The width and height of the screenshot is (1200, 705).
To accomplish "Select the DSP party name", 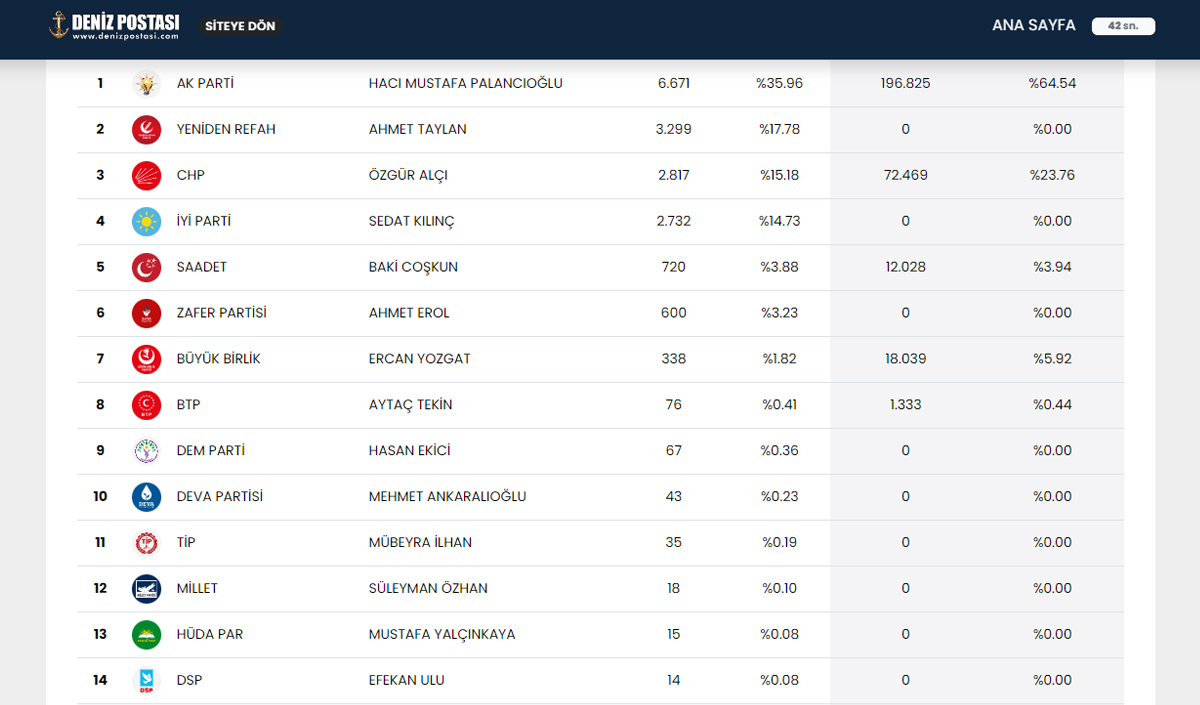I will click(x=190, y=681).
